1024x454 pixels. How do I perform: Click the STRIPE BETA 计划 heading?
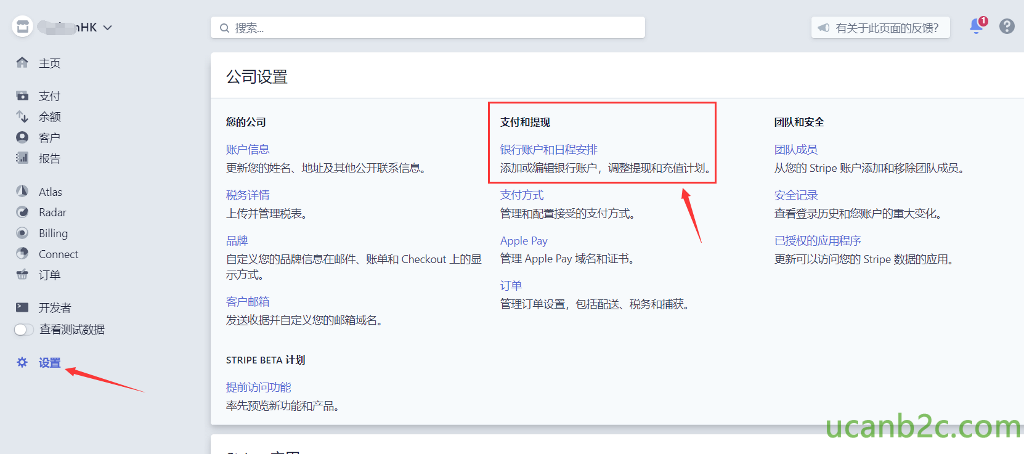point(265,360)
